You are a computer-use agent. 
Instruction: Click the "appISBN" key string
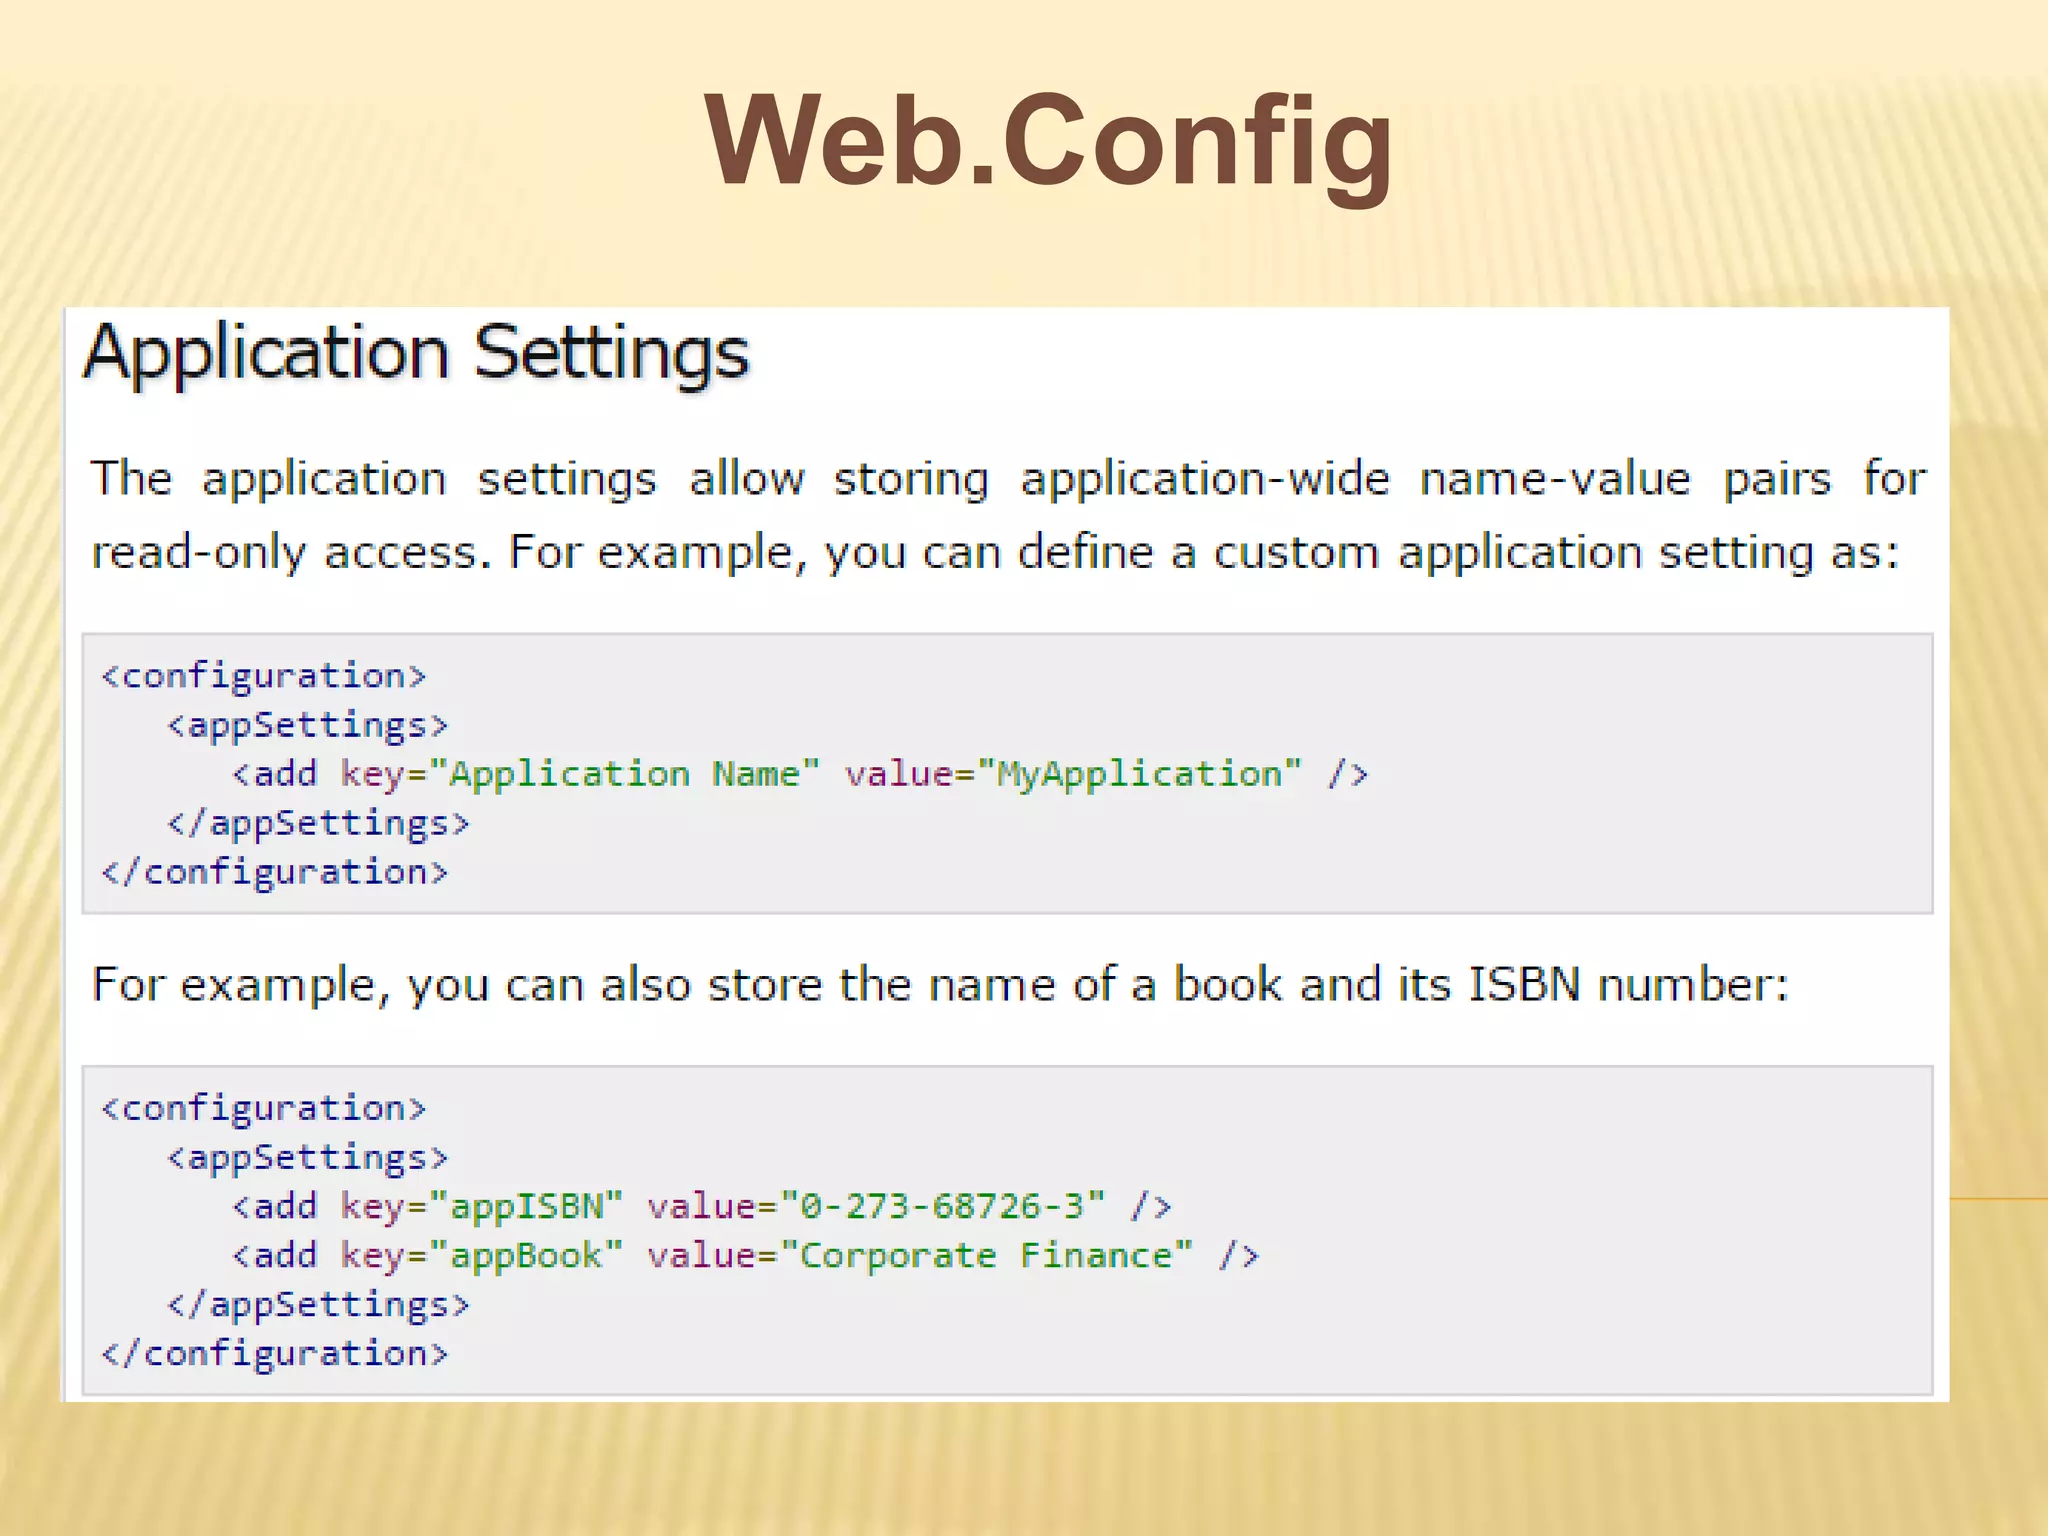[526, 1206]
